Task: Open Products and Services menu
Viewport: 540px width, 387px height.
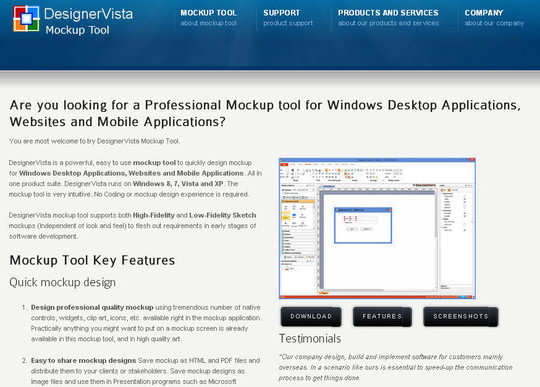Action: (x=388, y=13)
